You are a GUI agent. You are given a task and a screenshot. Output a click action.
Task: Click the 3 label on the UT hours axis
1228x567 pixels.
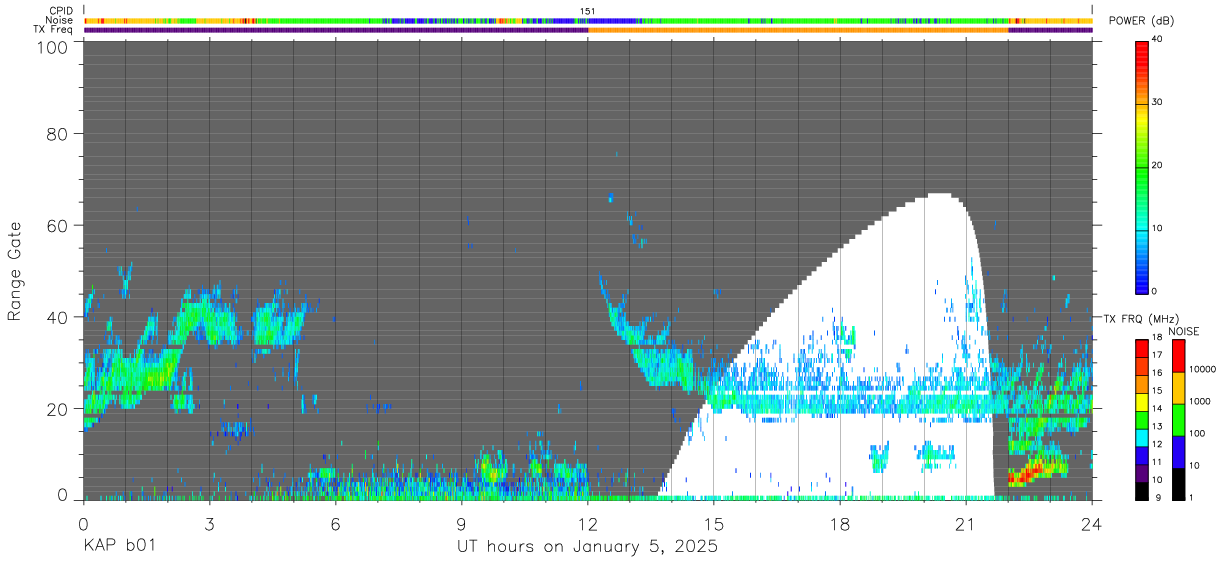click(209, 523)
